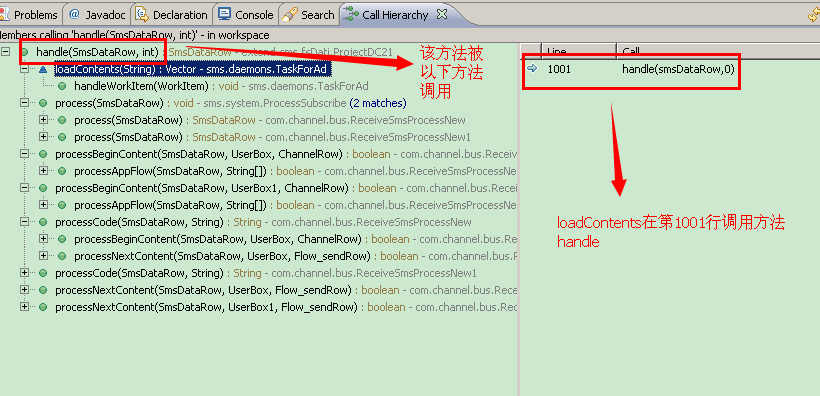This screenshot has height=396, width=820.
Task: Select process(SmsDataRow) row for ReceiveSmsProcessNew1
Action: (272, 137)
